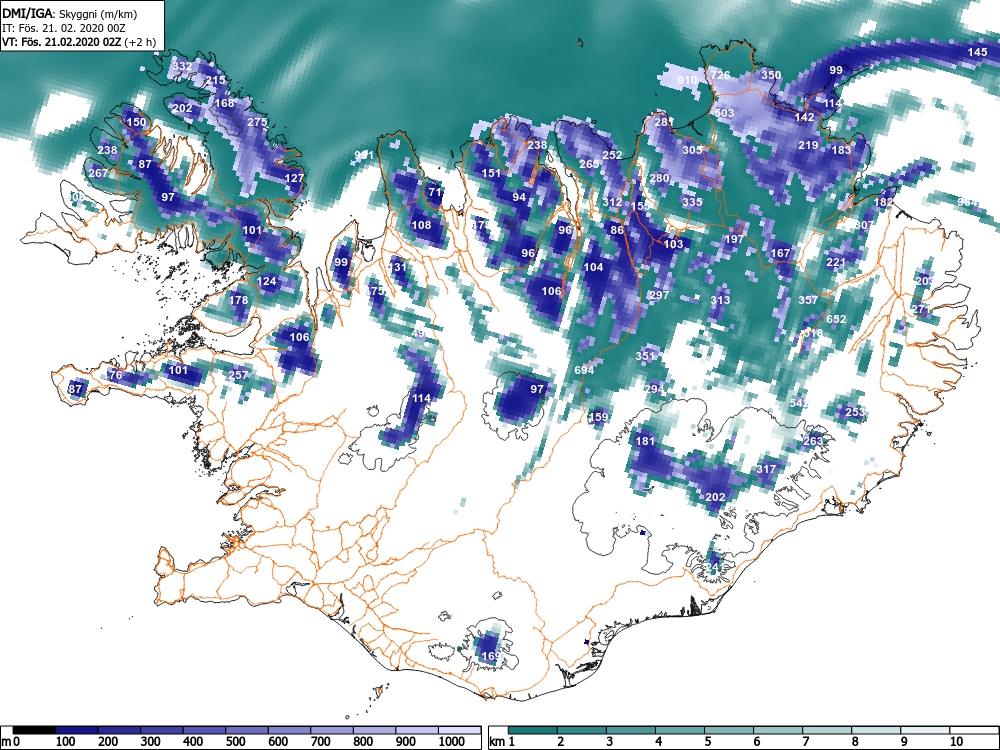Click the map value '150'

coord(136,122)
